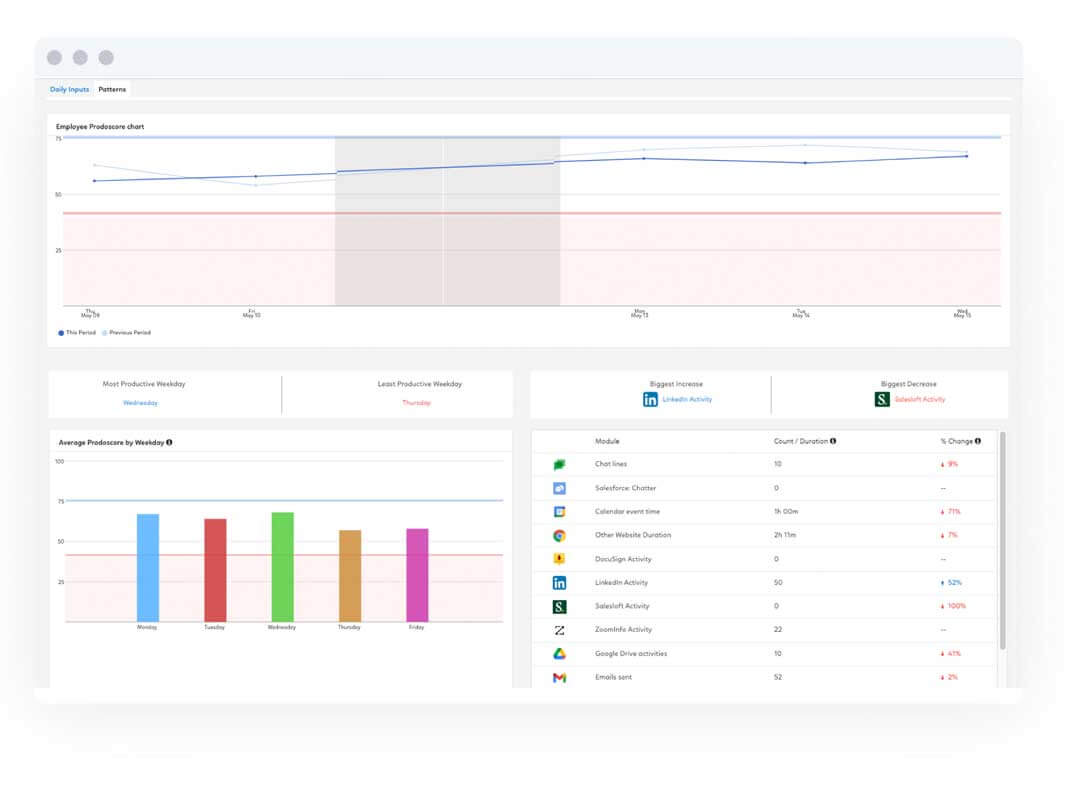Image resolution: width=1071 pixels, height=794 pixels.
Task: Select the Google Drive icon next to Google Drive activities
Action: tap(560, 653)
